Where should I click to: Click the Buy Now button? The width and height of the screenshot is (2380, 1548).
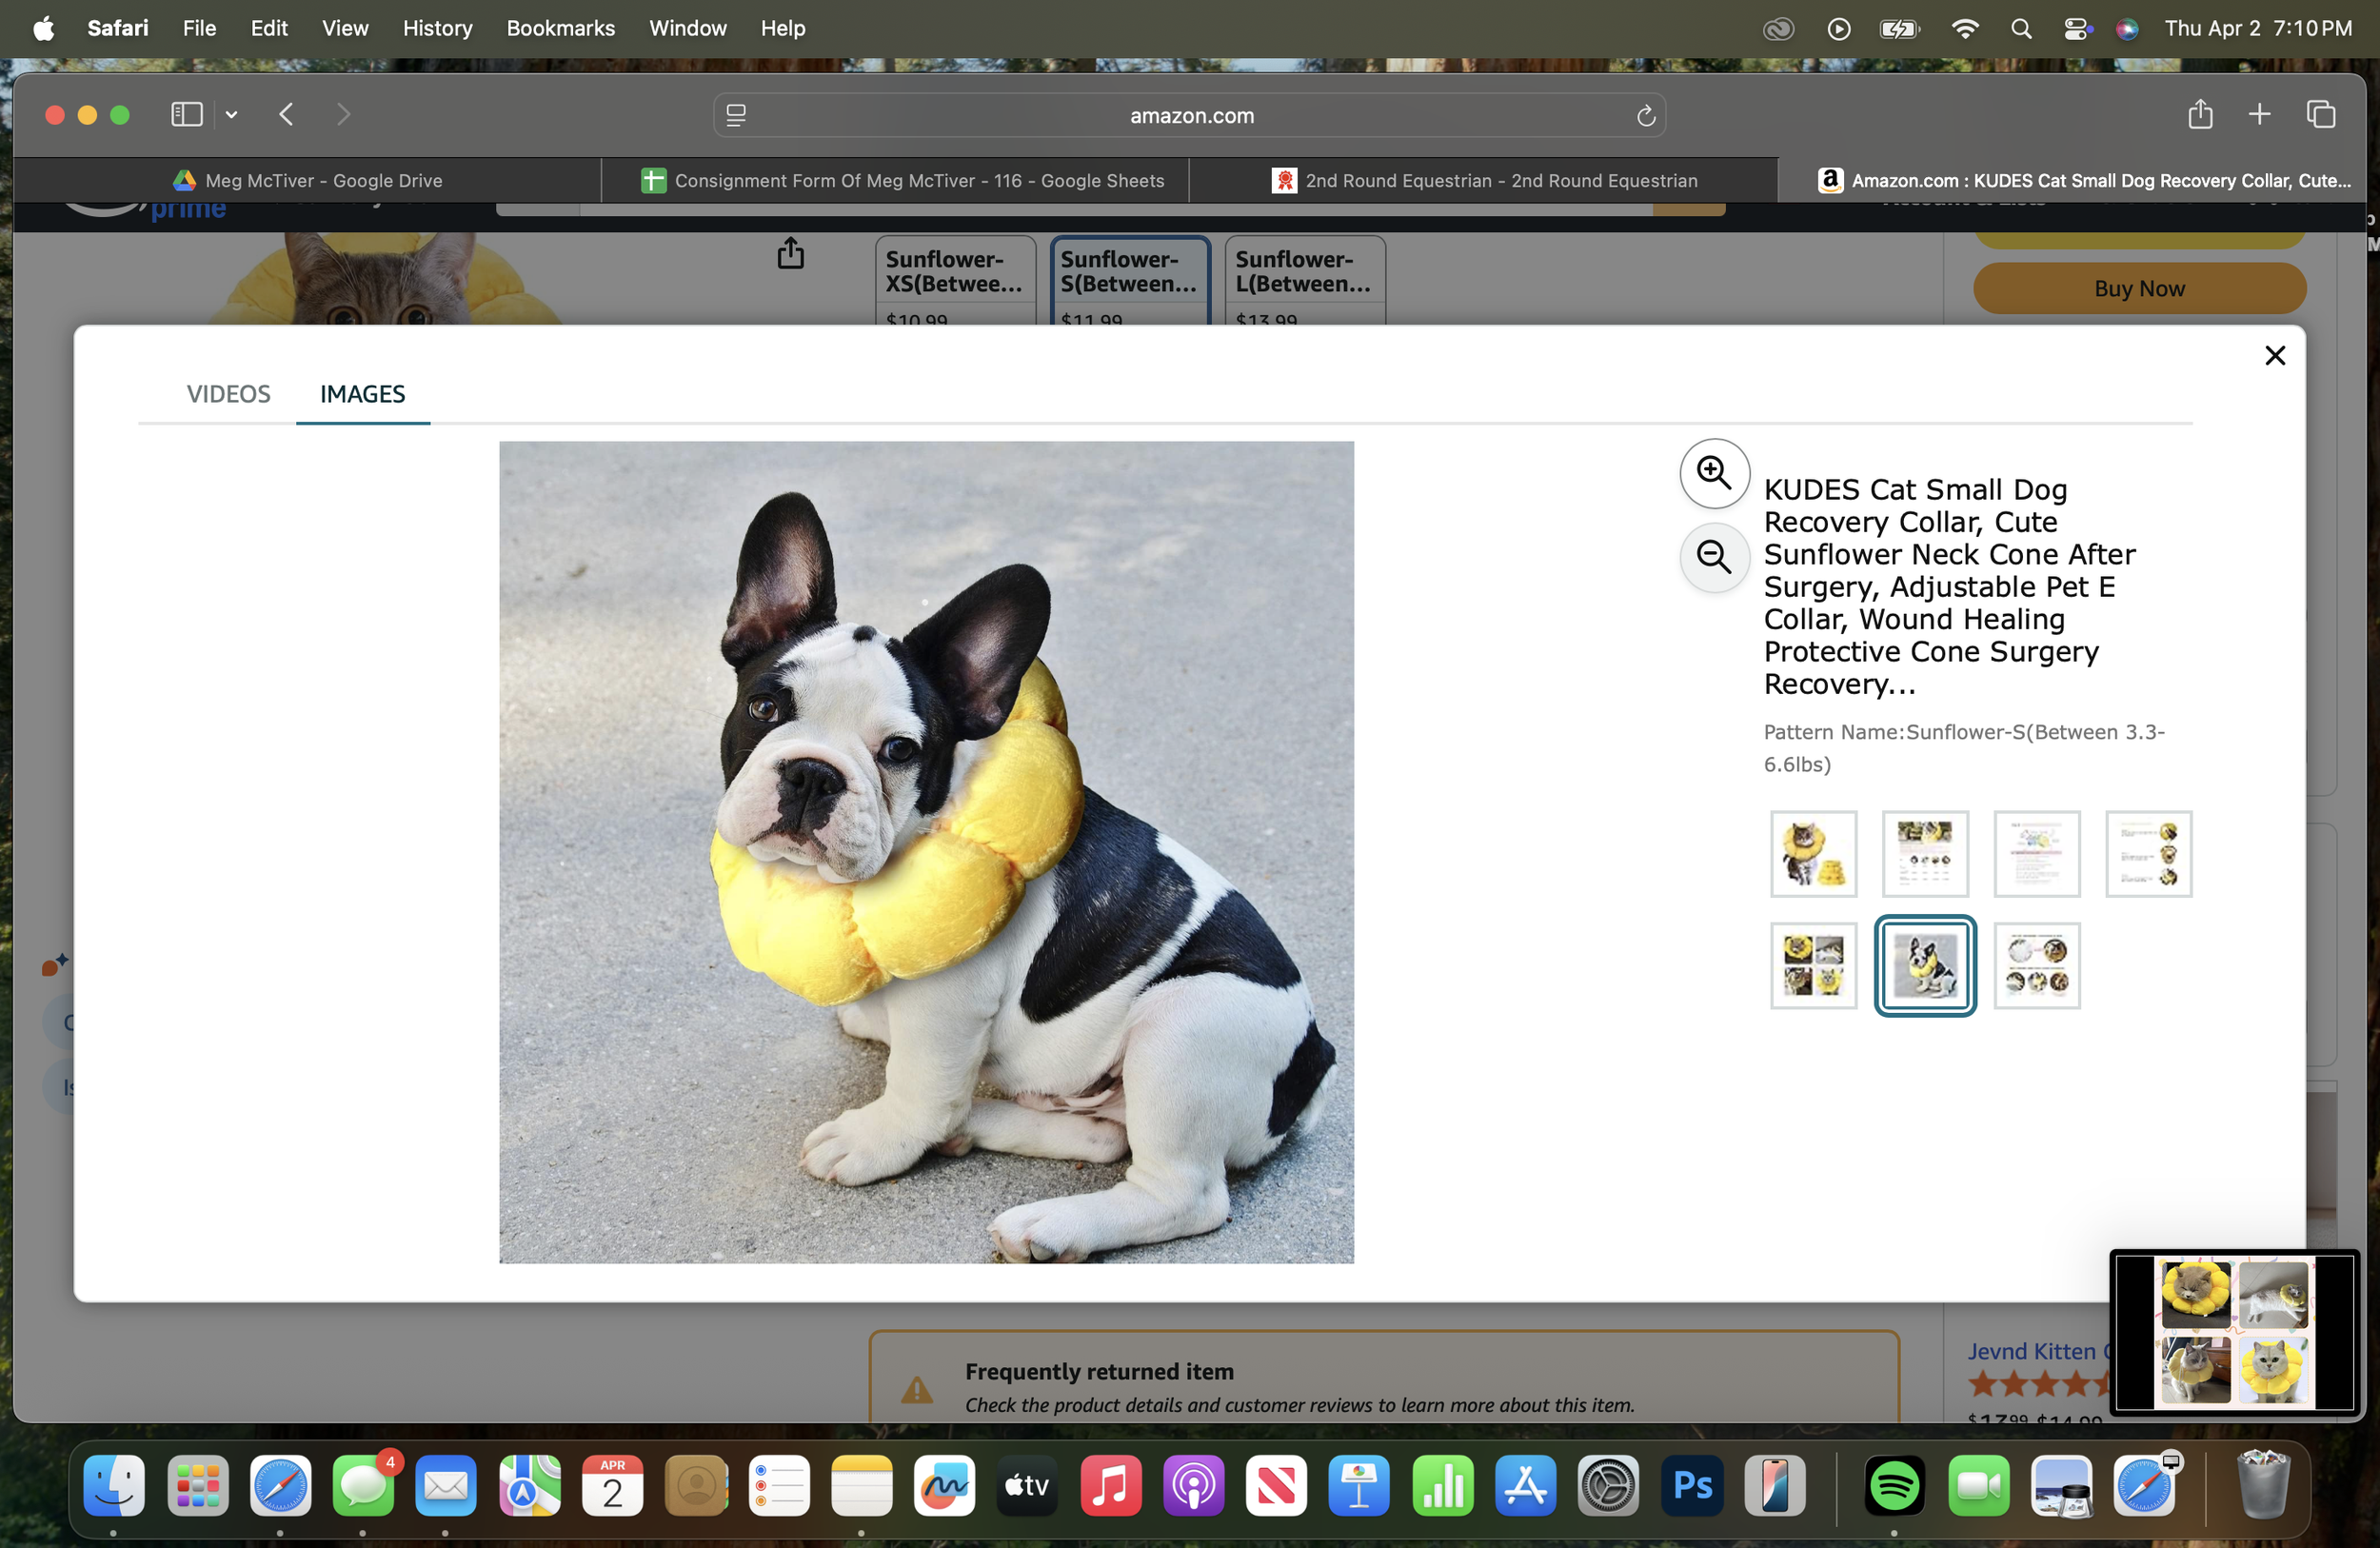[x=2139, y=289]
